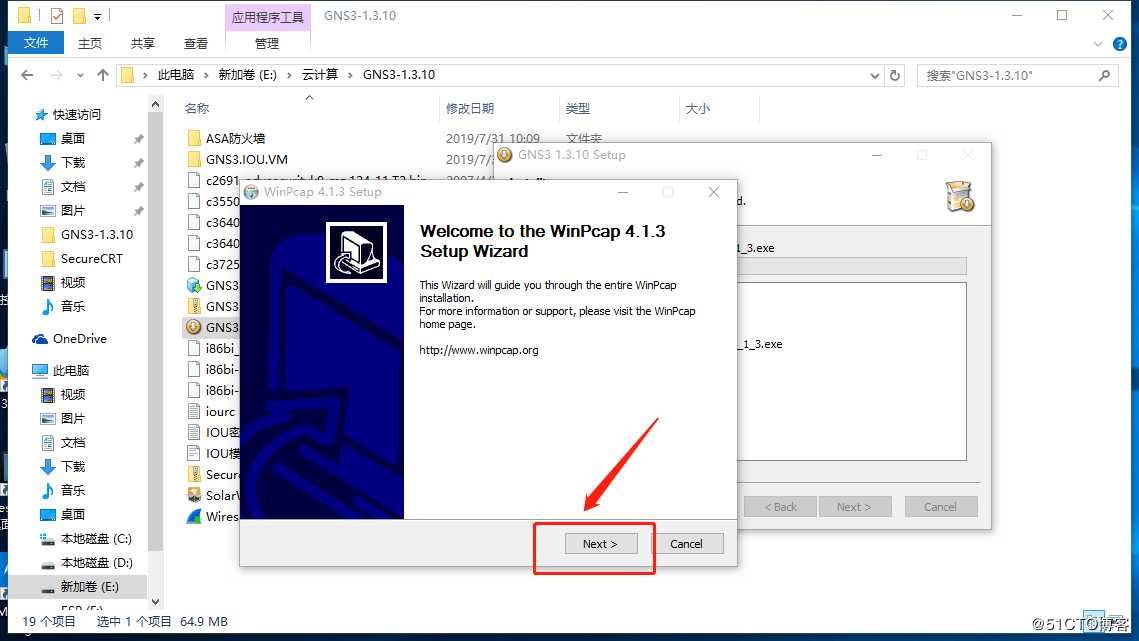Go up one folder level arrow
The width and height of the screenshot is (1139, 641).
103,75
